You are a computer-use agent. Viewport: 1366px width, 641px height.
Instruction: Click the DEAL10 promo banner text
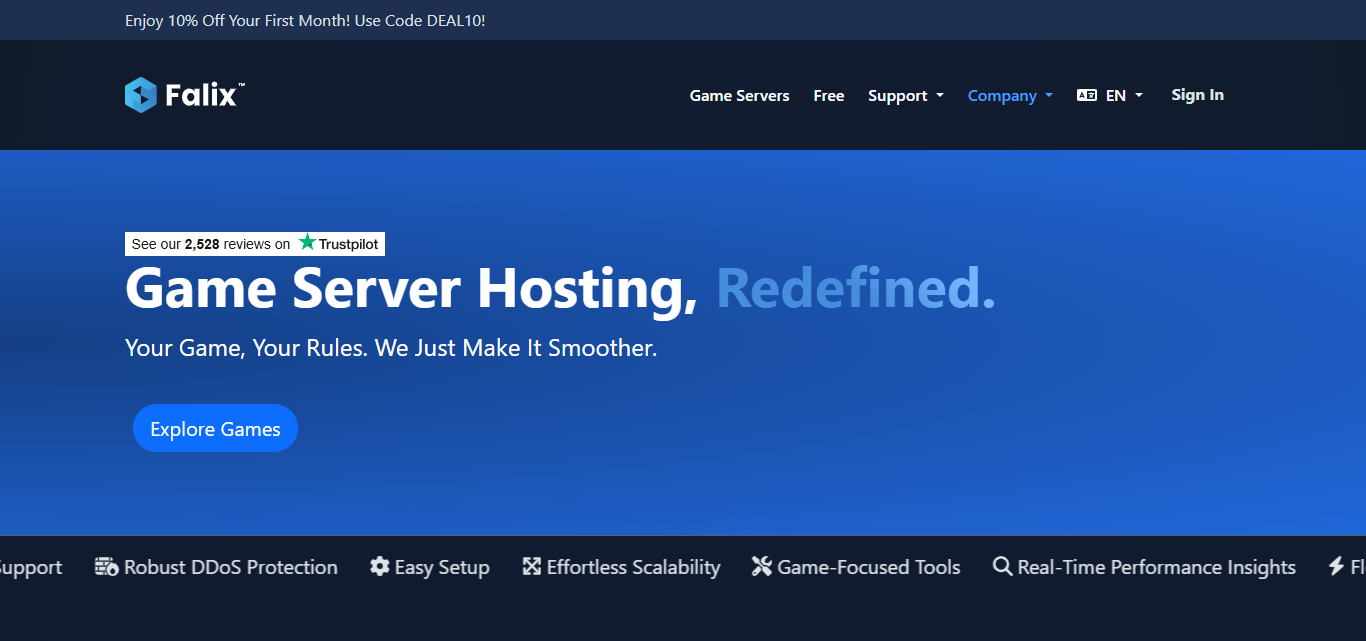305,20
